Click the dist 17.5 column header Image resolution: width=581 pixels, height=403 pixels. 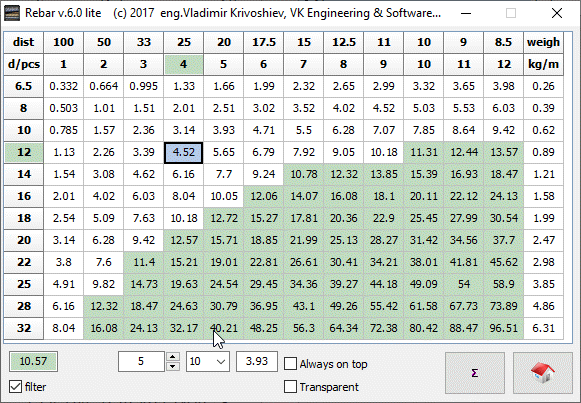tap(263, 42)
